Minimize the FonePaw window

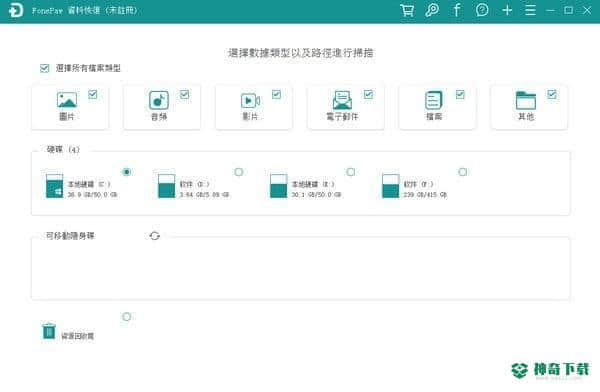point(551,10)
